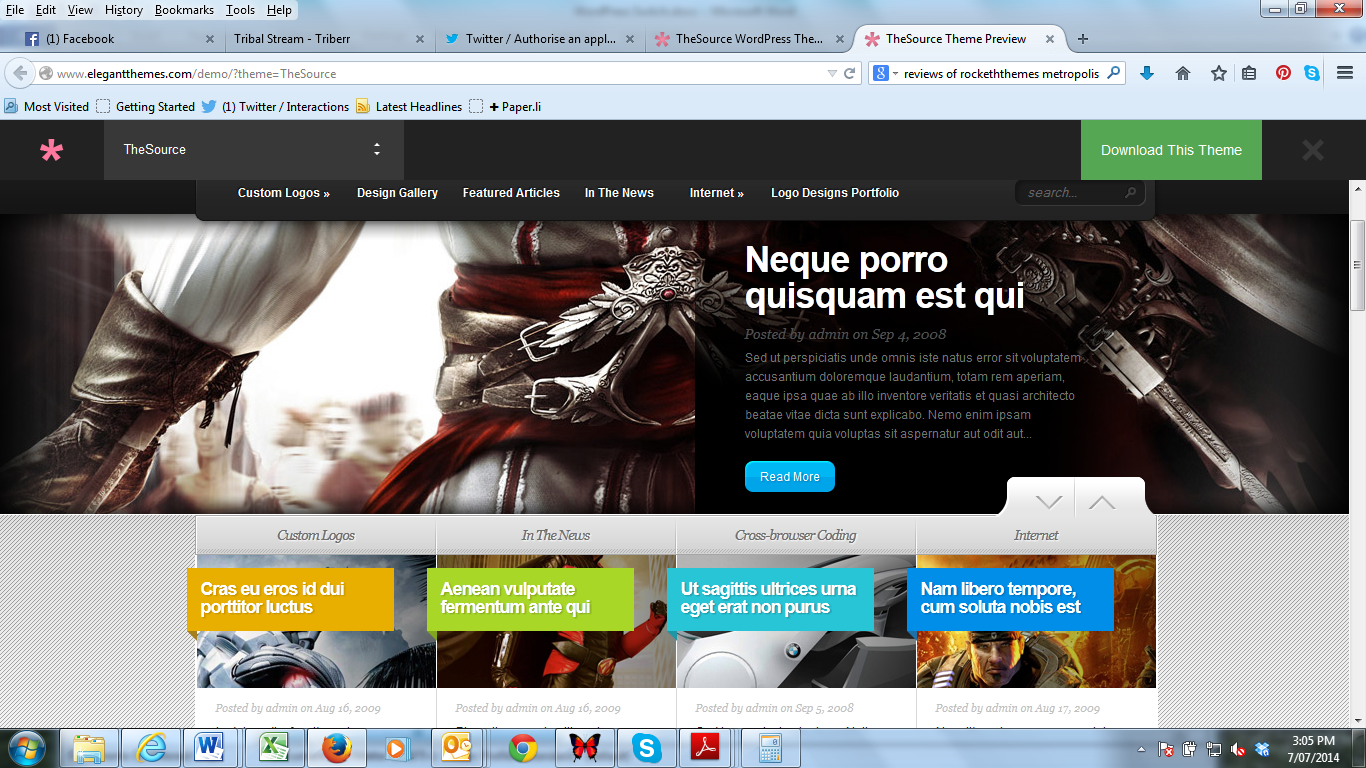Click the slider down arrow control

[x=1048, y=501]
